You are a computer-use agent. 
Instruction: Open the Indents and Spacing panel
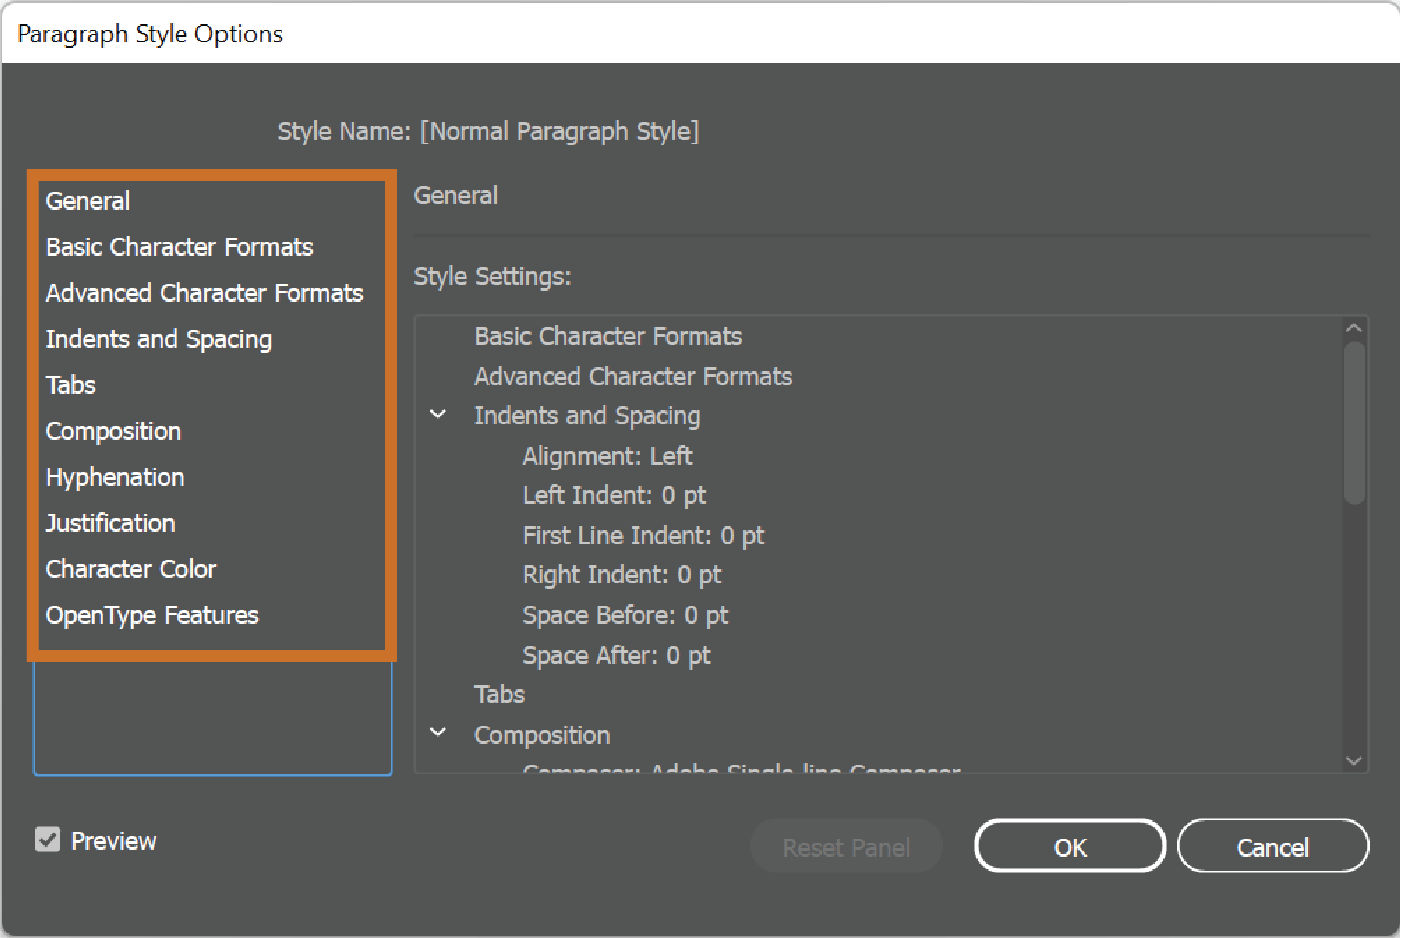click(x=158, y=339)
